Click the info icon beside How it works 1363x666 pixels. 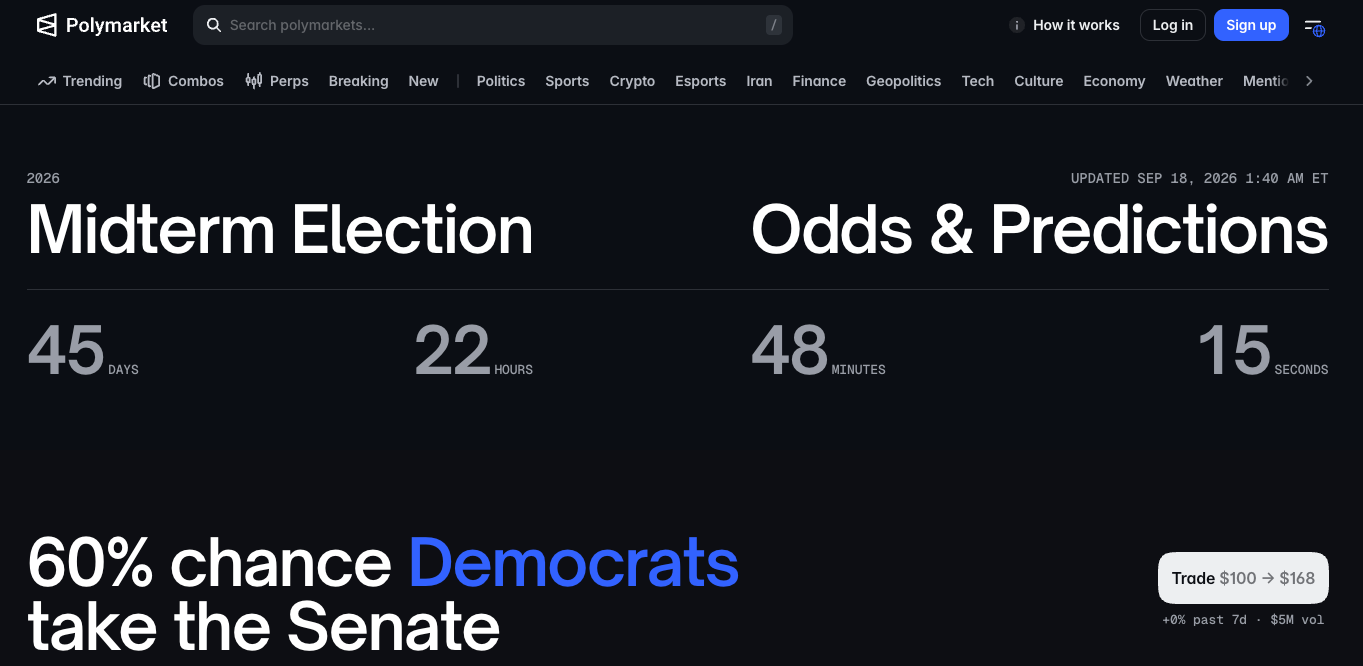coord(1017,25)
